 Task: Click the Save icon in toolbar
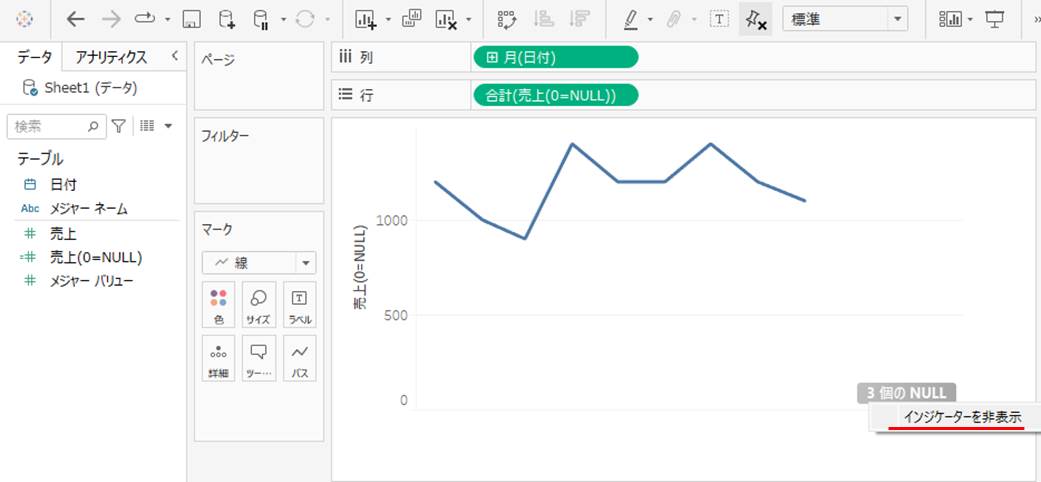point(192,19)
